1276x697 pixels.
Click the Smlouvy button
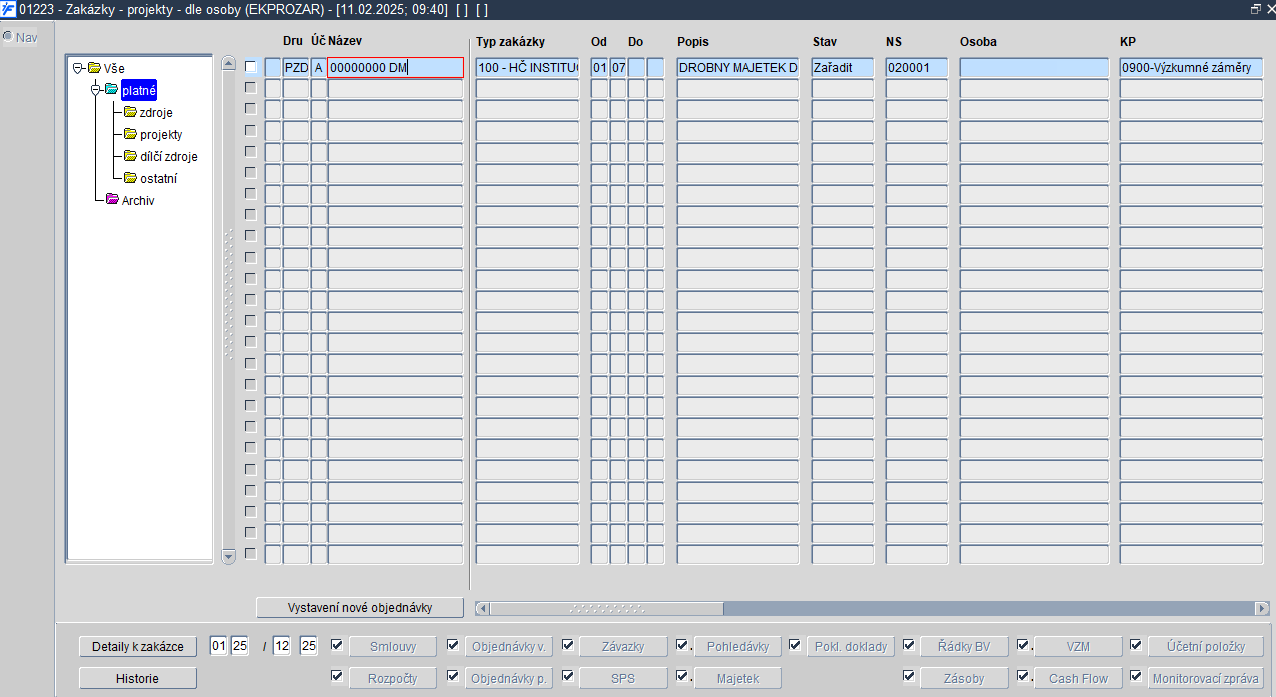(393, 647)
